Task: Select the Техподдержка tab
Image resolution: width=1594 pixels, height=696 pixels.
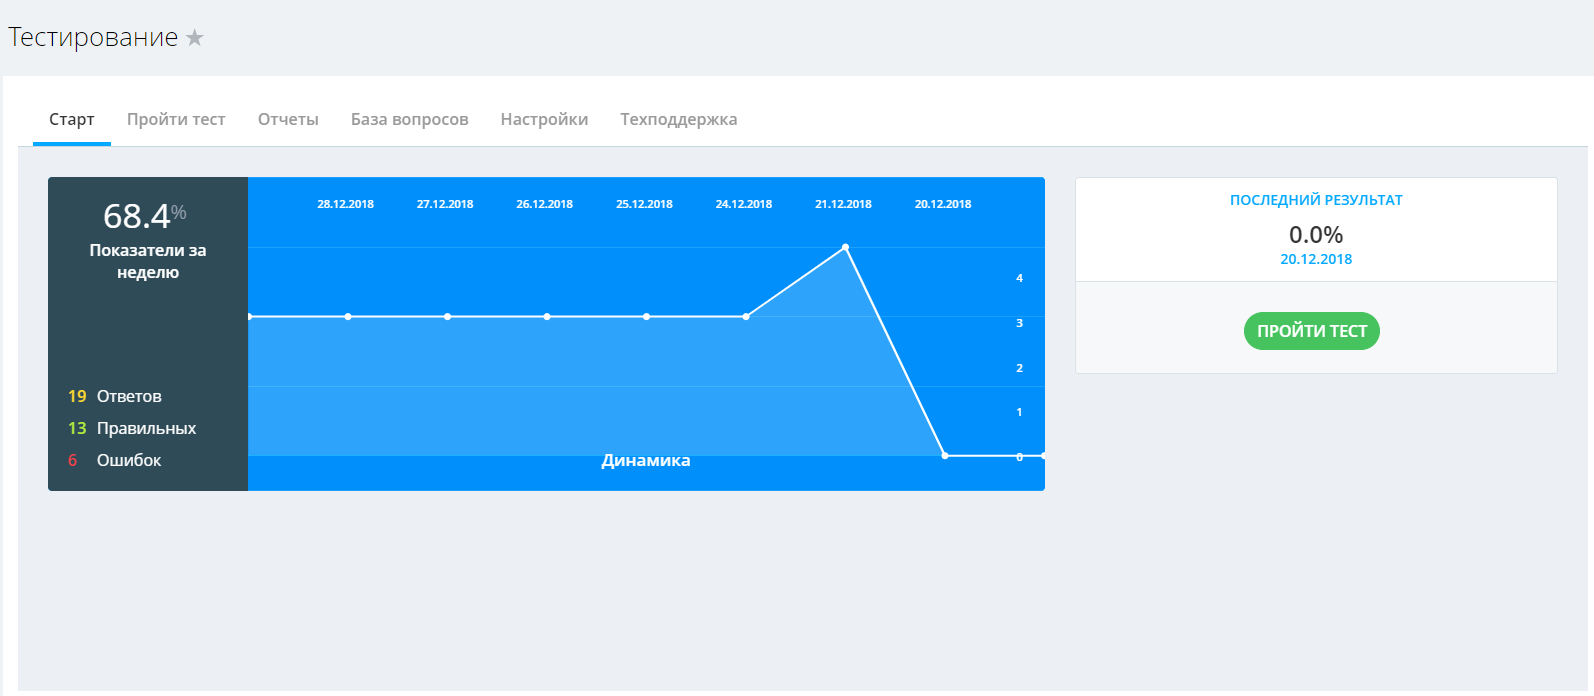Action: 678,120
